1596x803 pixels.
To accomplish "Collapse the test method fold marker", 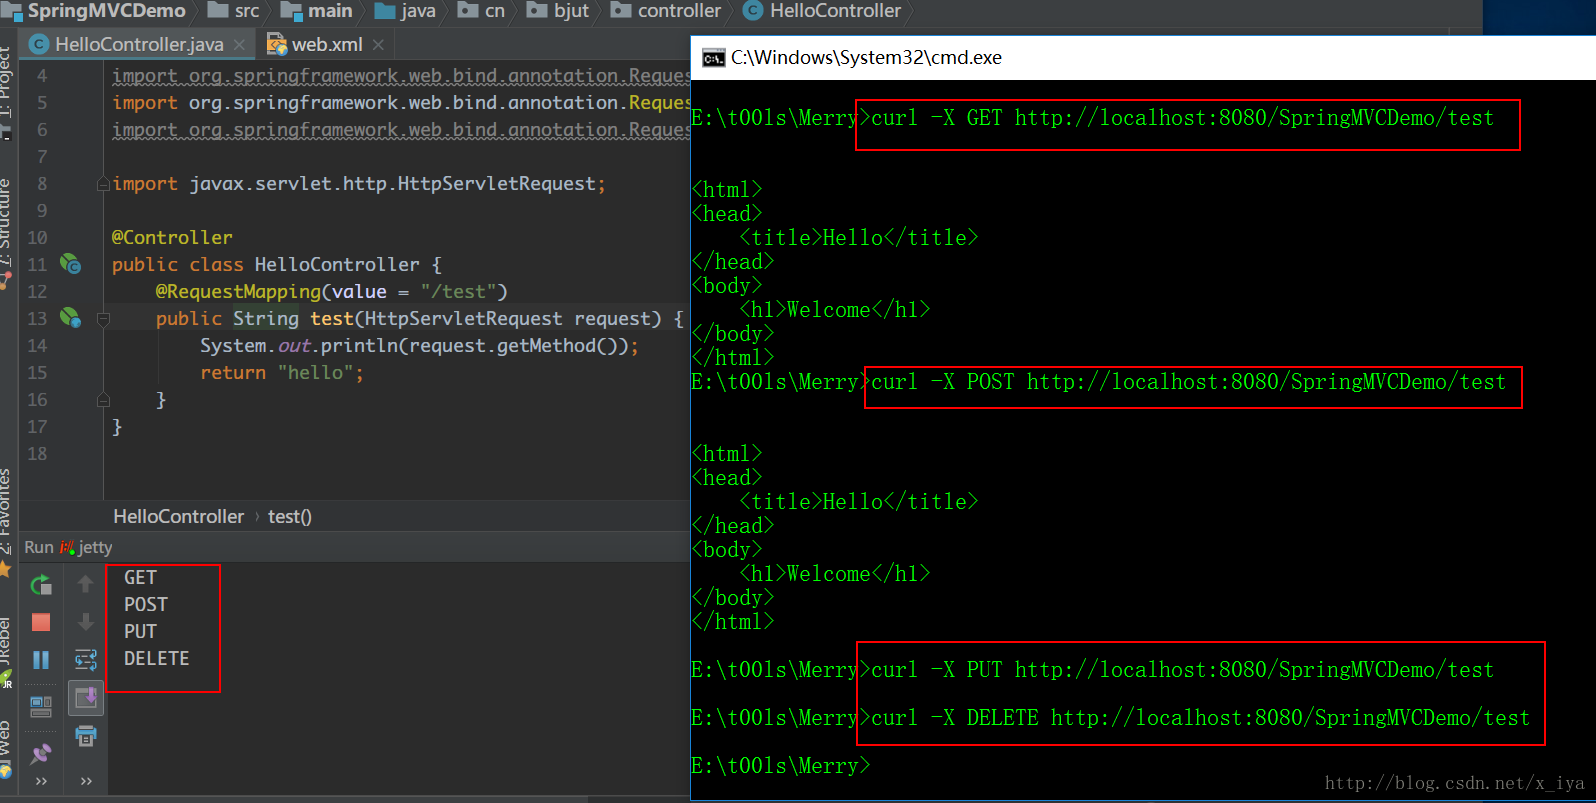I will coord(103,319).
